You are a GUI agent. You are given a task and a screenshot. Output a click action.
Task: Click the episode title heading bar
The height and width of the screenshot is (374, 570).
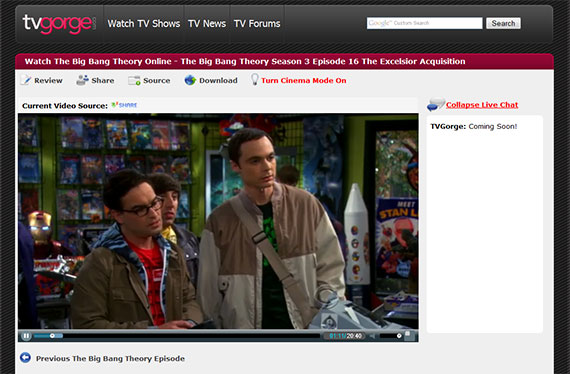pyautogui.click(x=284, y=61)
